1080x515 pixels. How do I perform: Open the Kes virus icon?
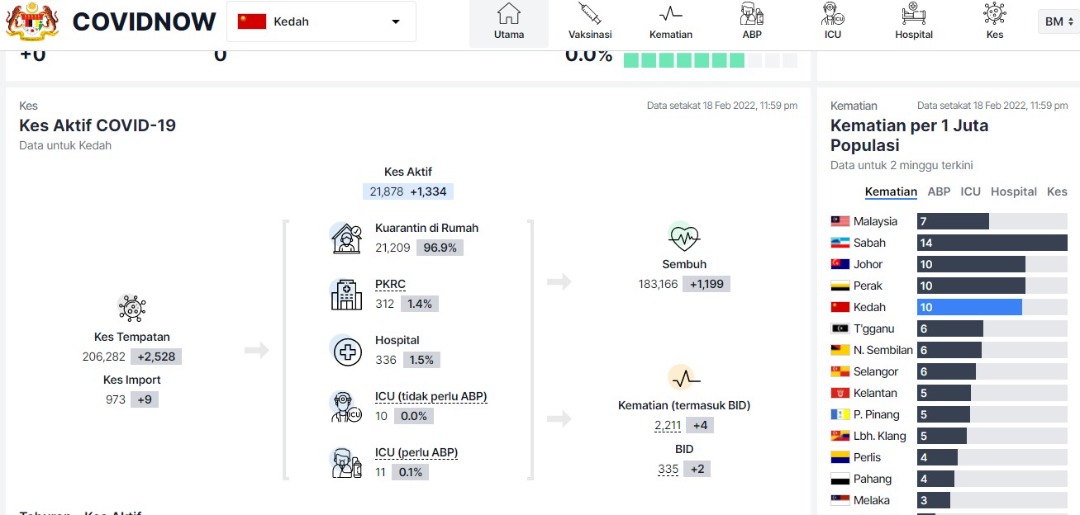[x=995, y=13]
